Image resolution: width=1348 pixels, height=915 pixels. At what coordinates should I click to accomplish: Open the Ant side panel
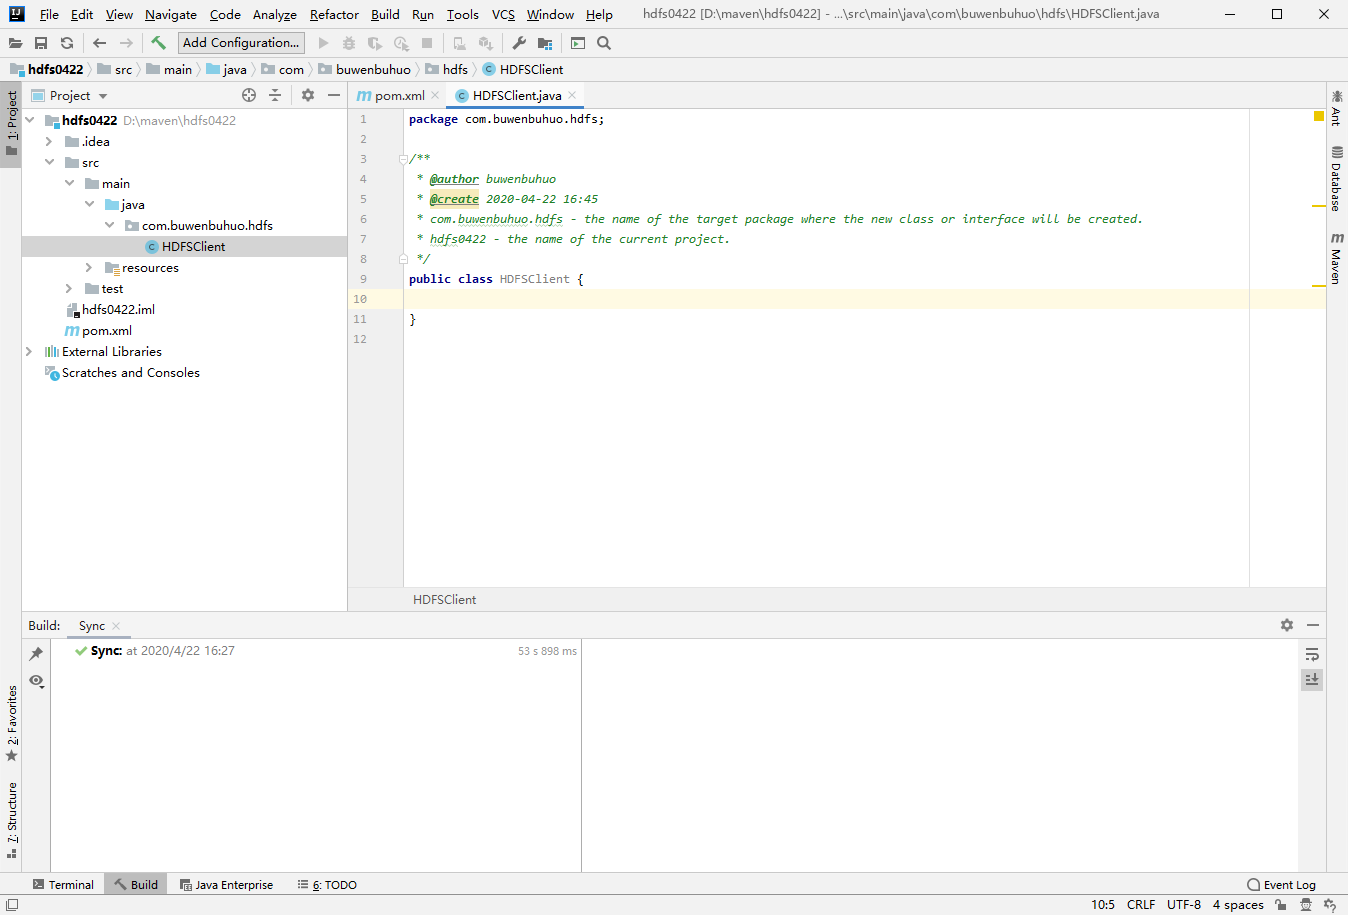(1336, 107)
